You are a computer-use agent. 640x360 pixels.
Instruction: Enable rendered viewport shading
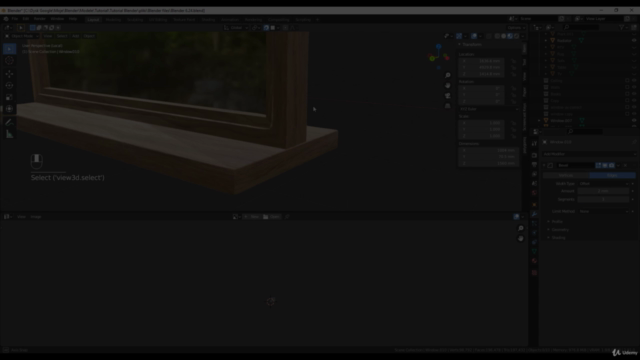(x=516, y=36)
